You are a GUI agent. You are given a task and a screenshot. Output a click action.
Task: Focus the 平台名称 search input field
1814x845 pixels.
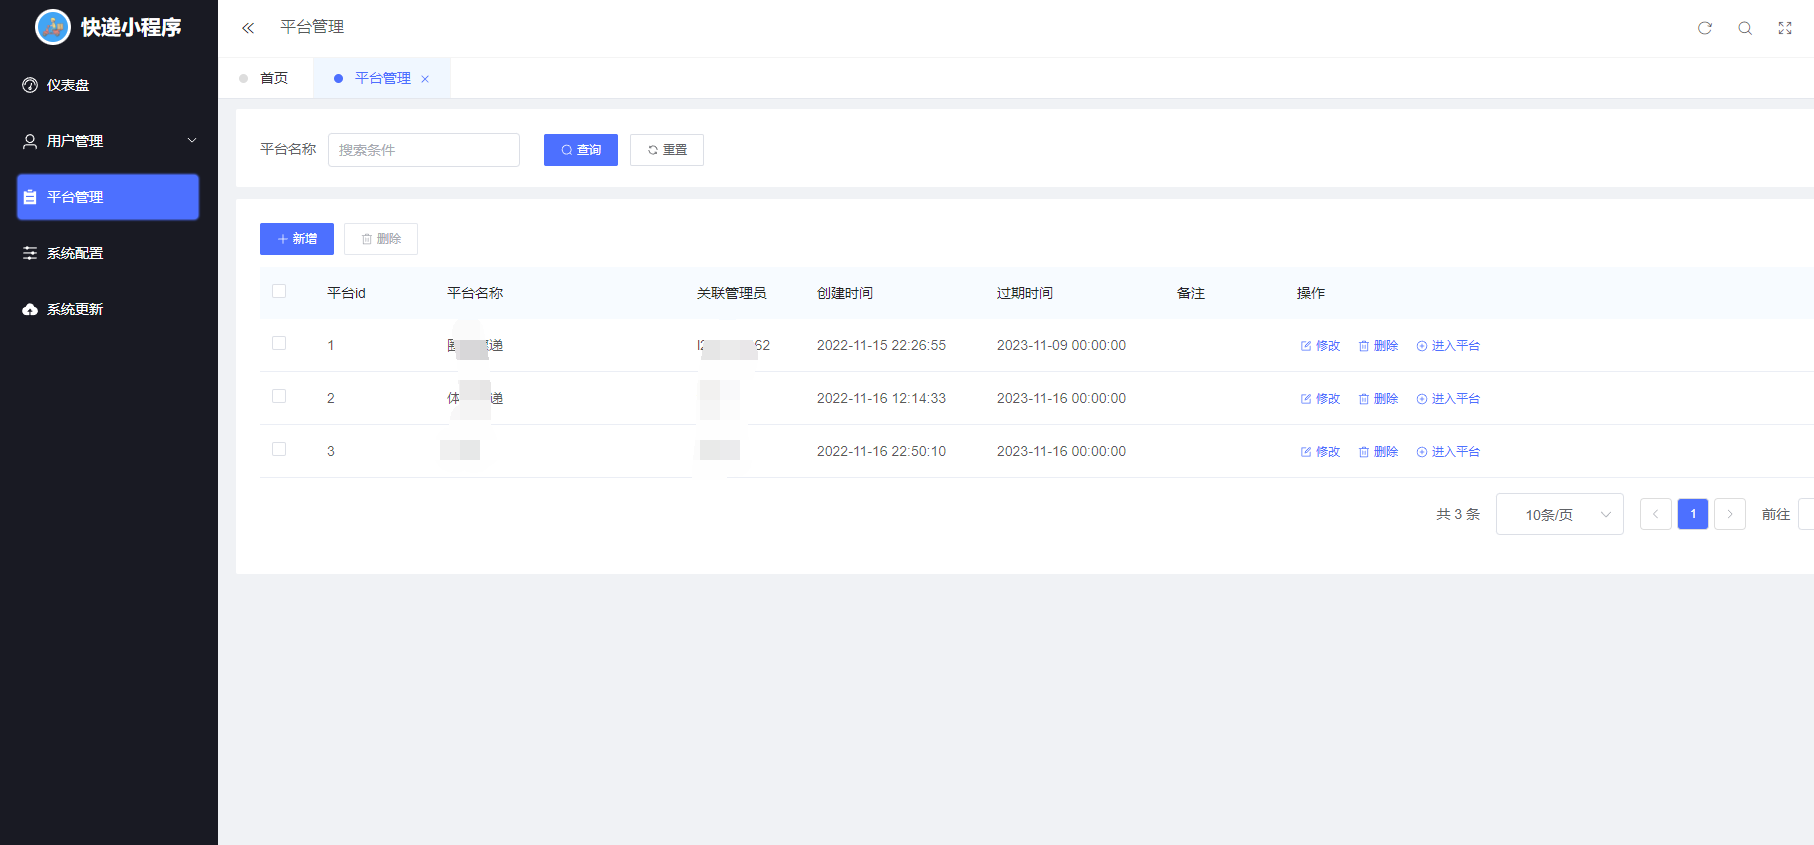click(424, 150)
